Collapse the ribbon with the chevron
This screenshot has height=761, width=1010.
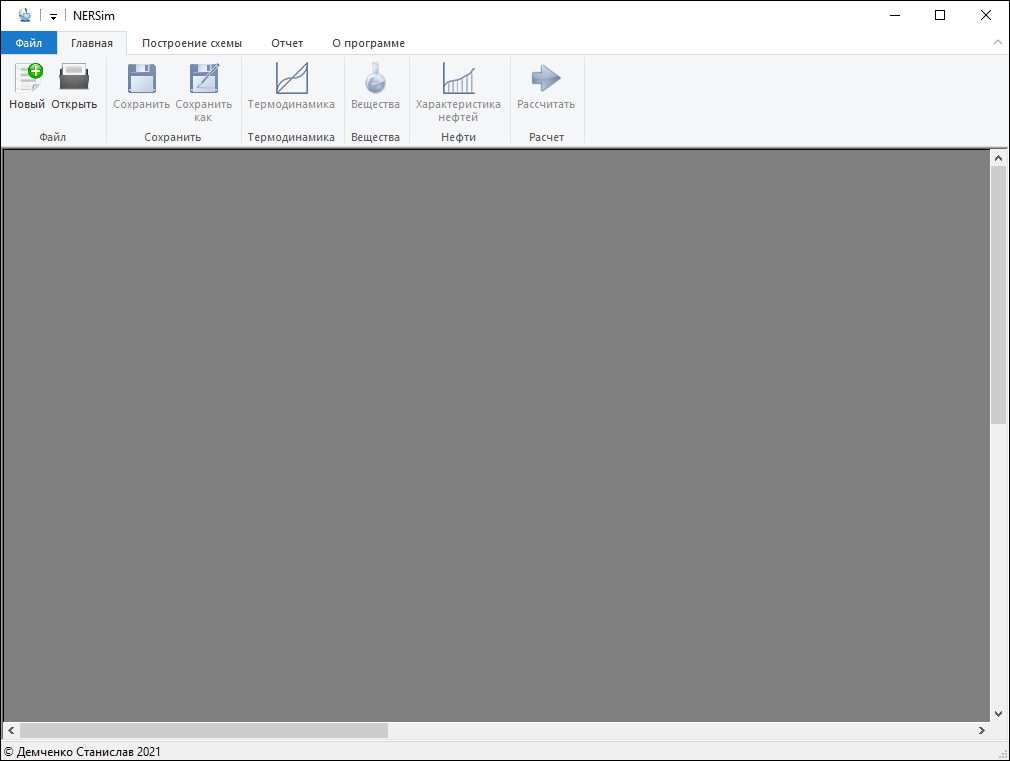coord(998,43)
